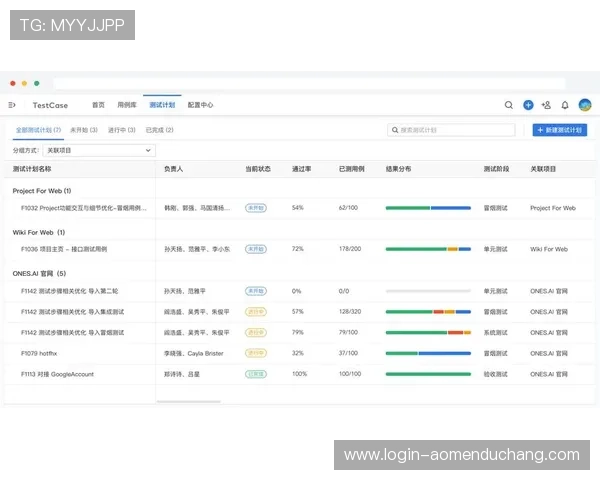Open plan F1113 对接 GoogleAccount
This screenshot has width=600, height=480.
(x=57, y=374)
